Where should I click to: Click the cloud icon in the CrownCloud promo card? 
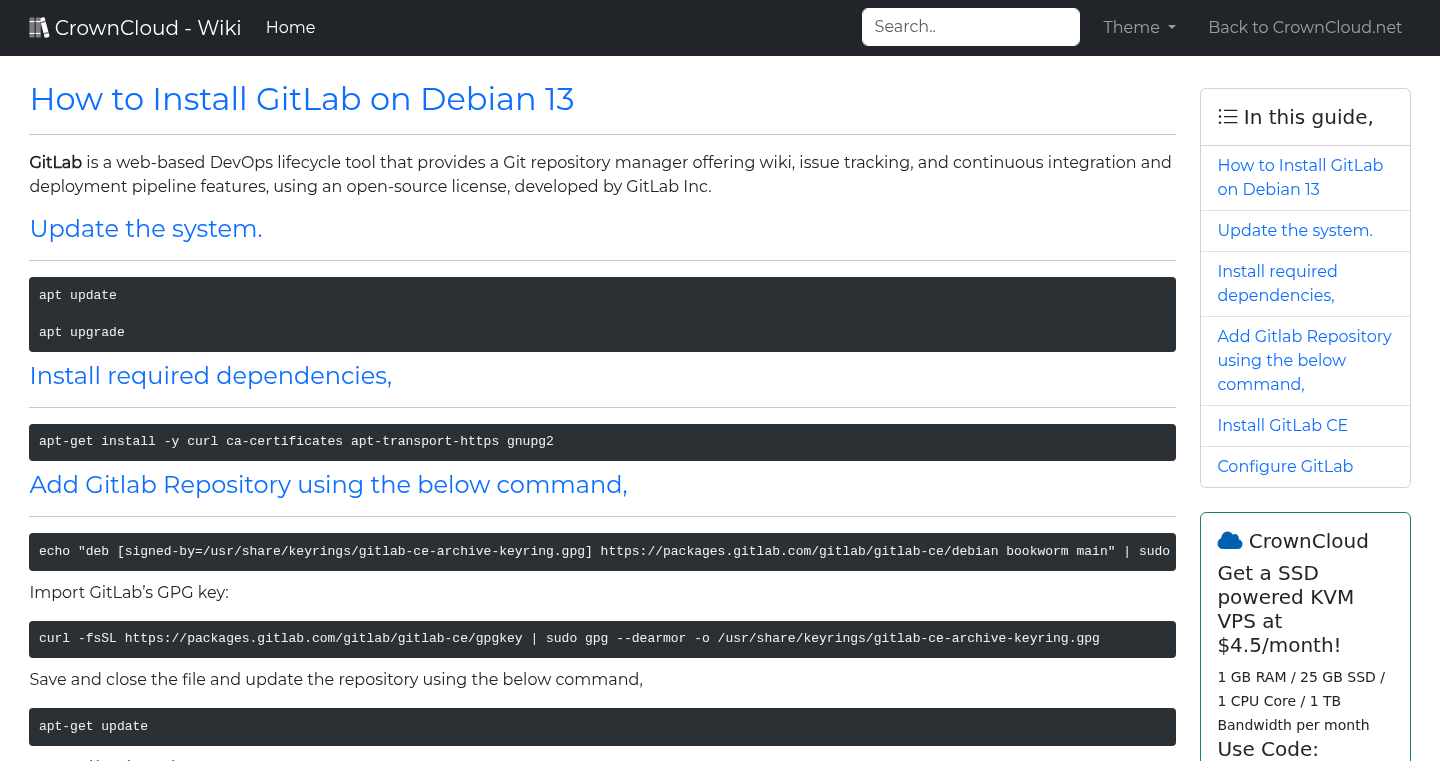pos(1229,540)
